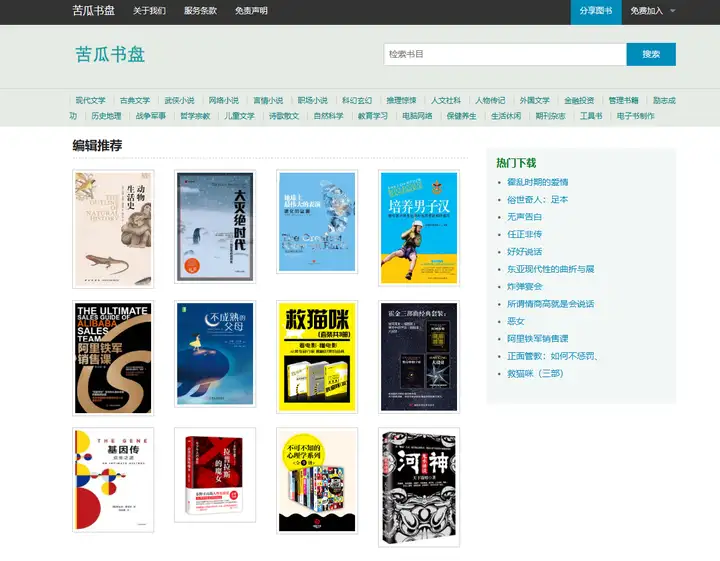Select the 电子书制作 category

(636, 116)
